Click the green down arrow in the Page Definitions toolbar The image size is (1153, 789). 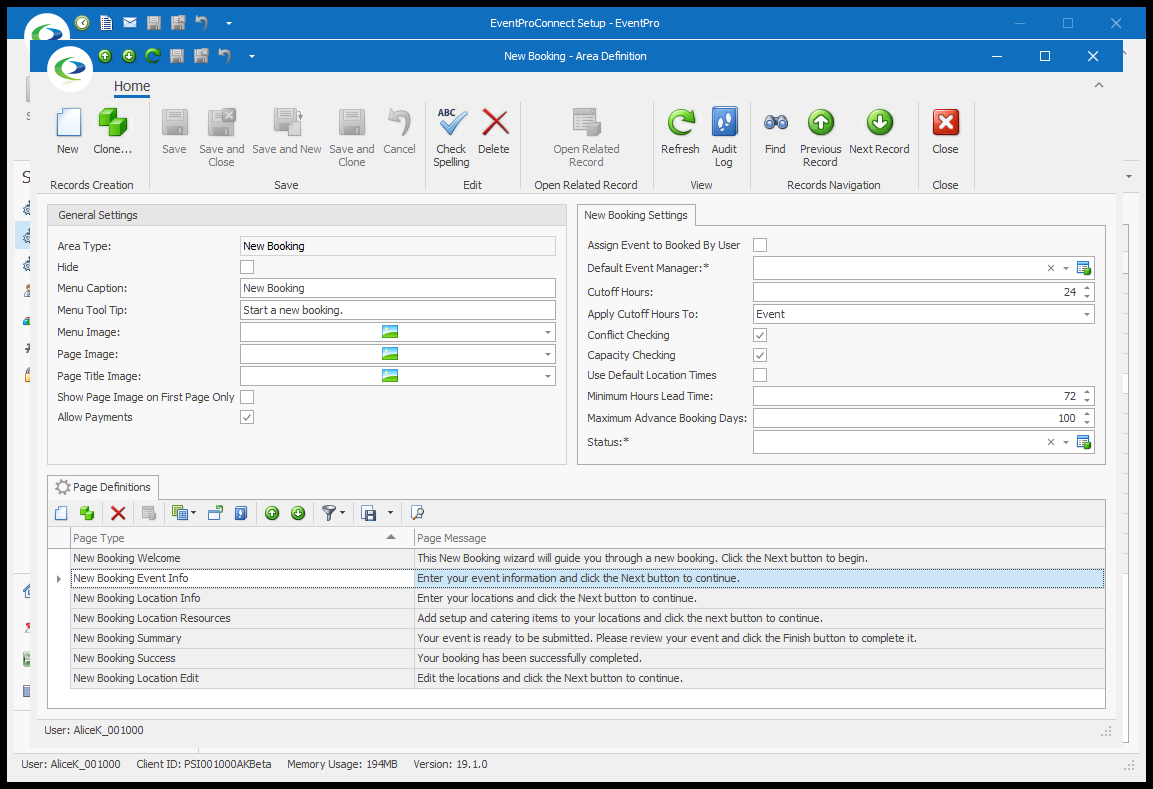pyautogui.click(x=298, y=513)
